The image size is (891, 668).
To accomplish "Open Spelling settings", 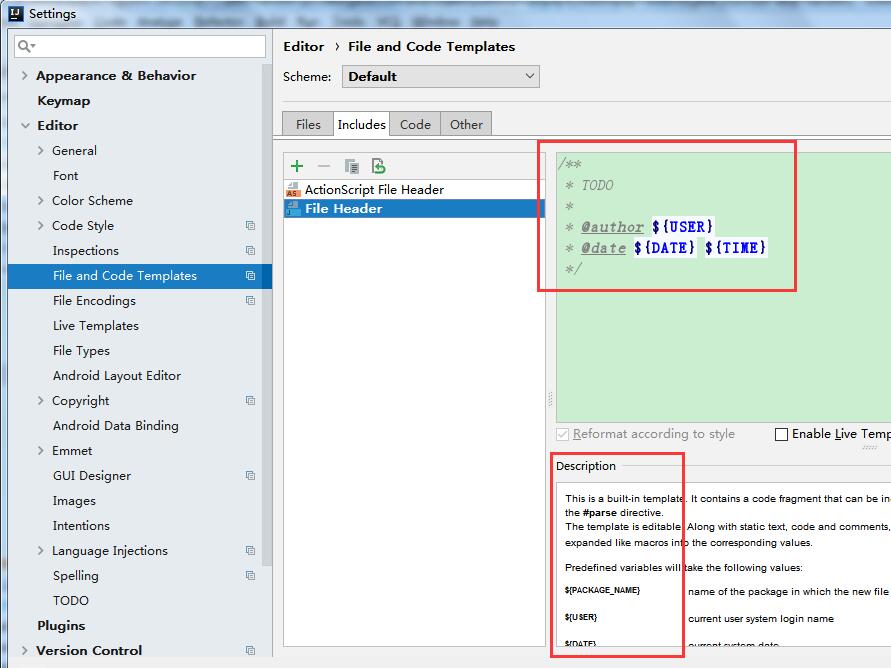I will (76, 575).
